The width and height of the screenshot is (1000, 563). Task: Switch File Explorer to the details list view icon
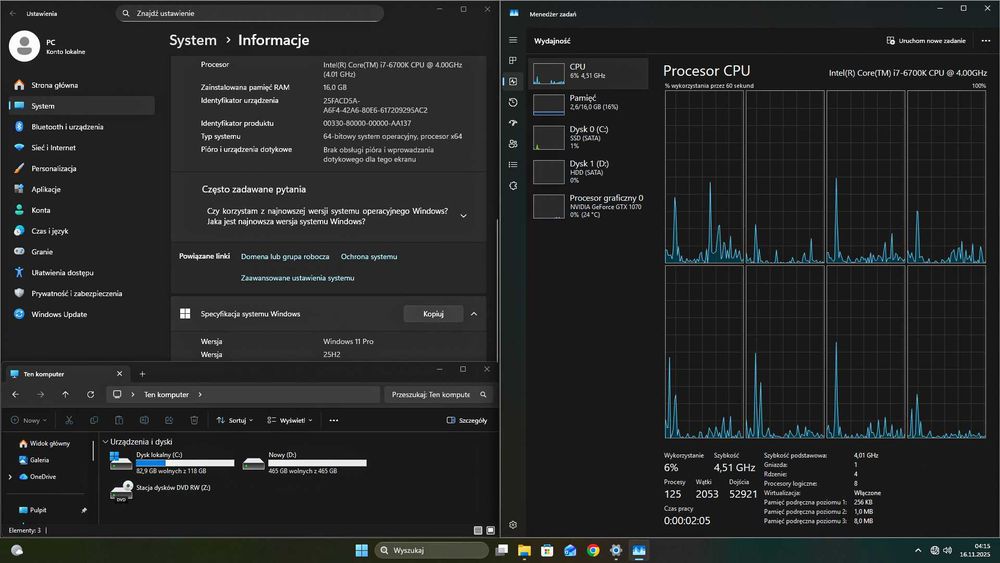478,530
